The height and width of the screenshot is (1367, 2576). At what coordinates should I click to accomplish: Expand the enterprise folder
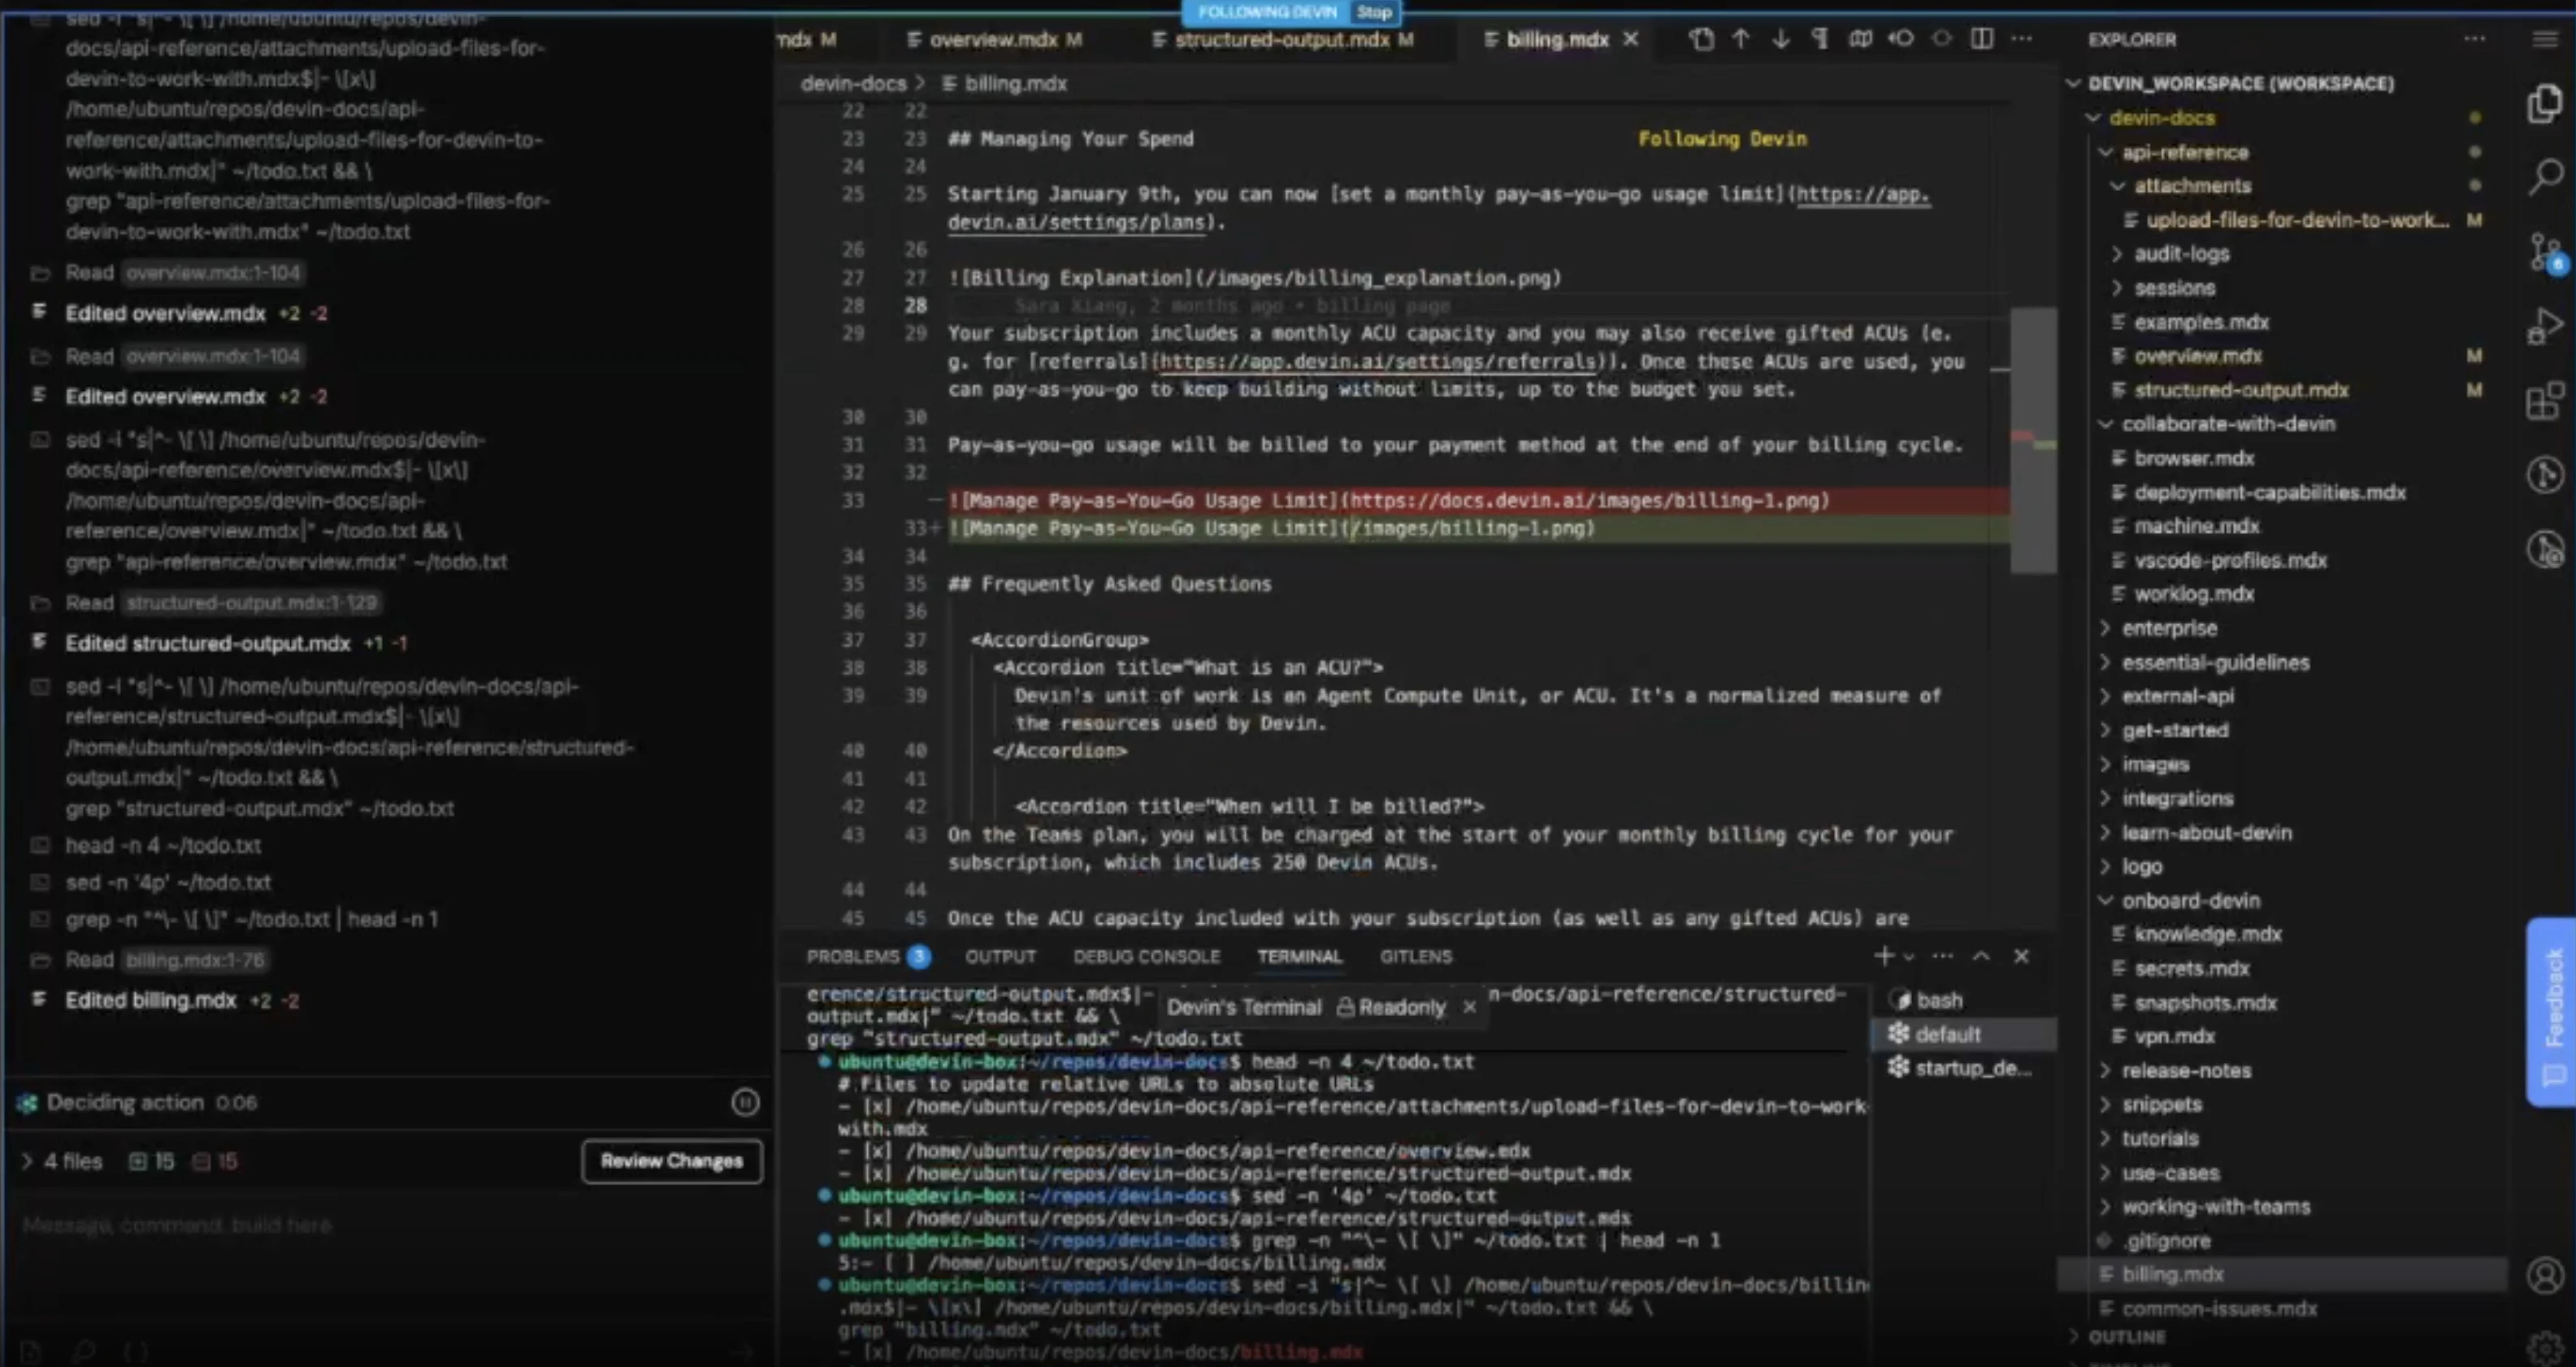(2168, 628)
